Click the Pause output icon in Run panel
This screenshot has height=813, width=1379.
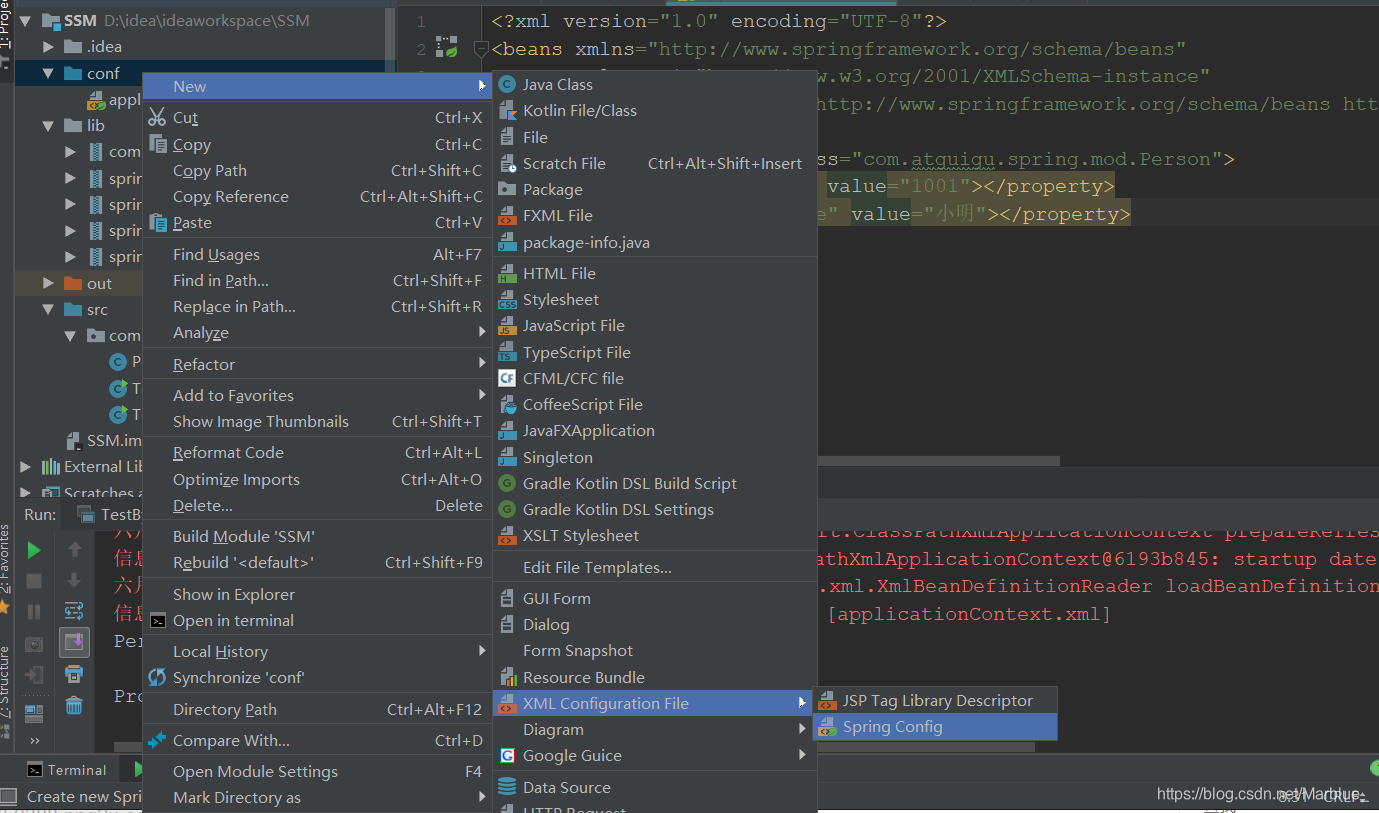coord(34,611)
